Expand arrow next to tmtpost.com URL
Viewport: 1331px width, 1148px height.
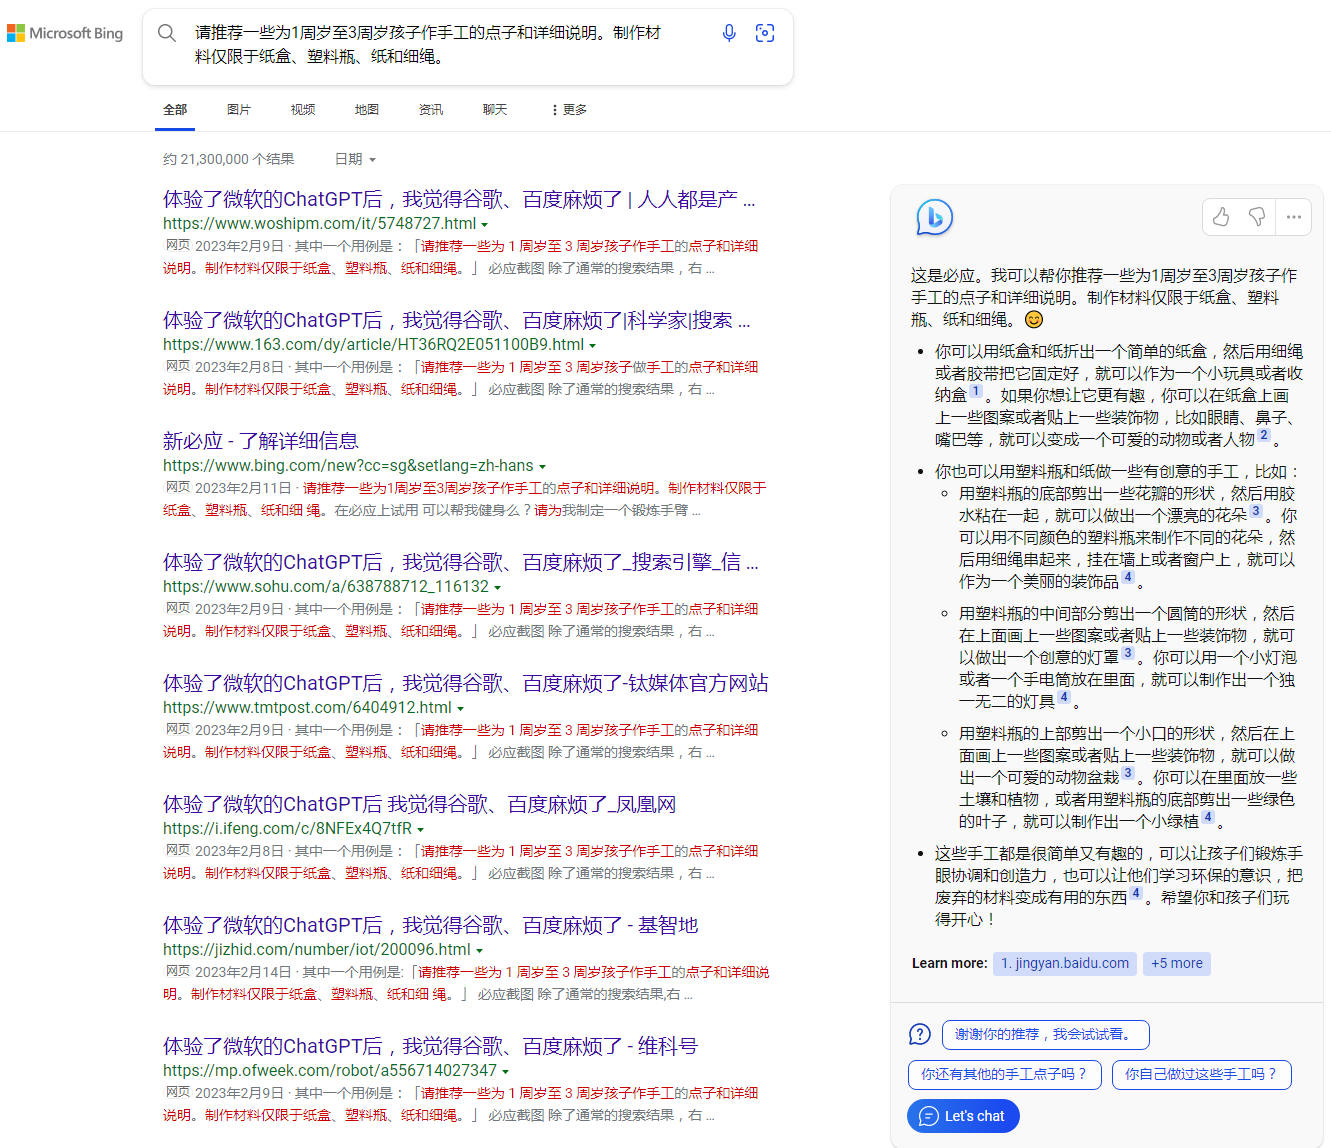[460, 709]
